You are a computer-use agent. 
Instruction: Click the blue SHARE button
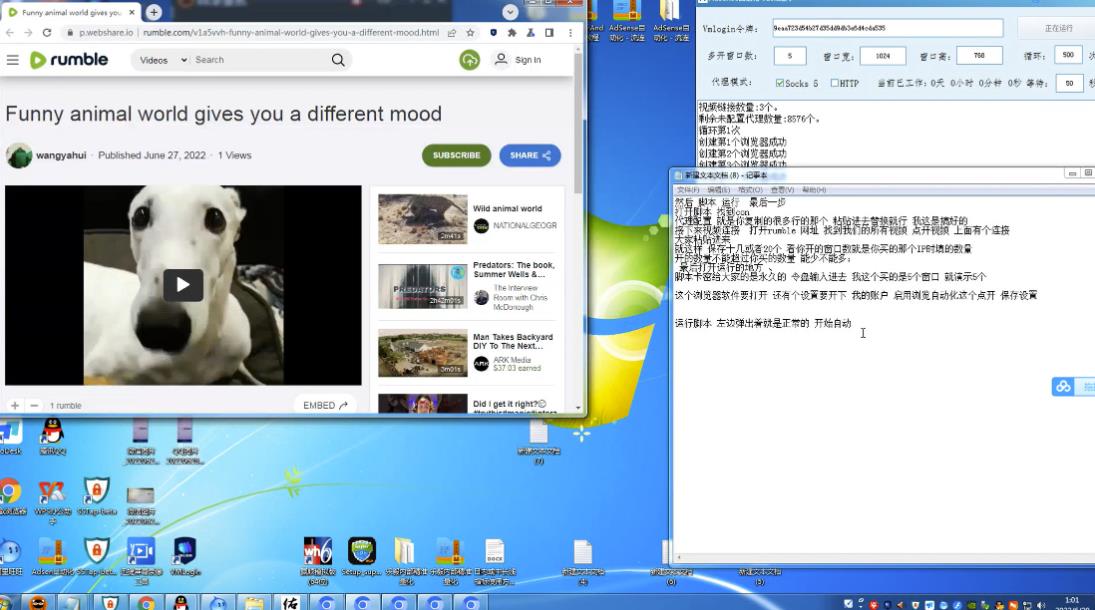[530, 155]
